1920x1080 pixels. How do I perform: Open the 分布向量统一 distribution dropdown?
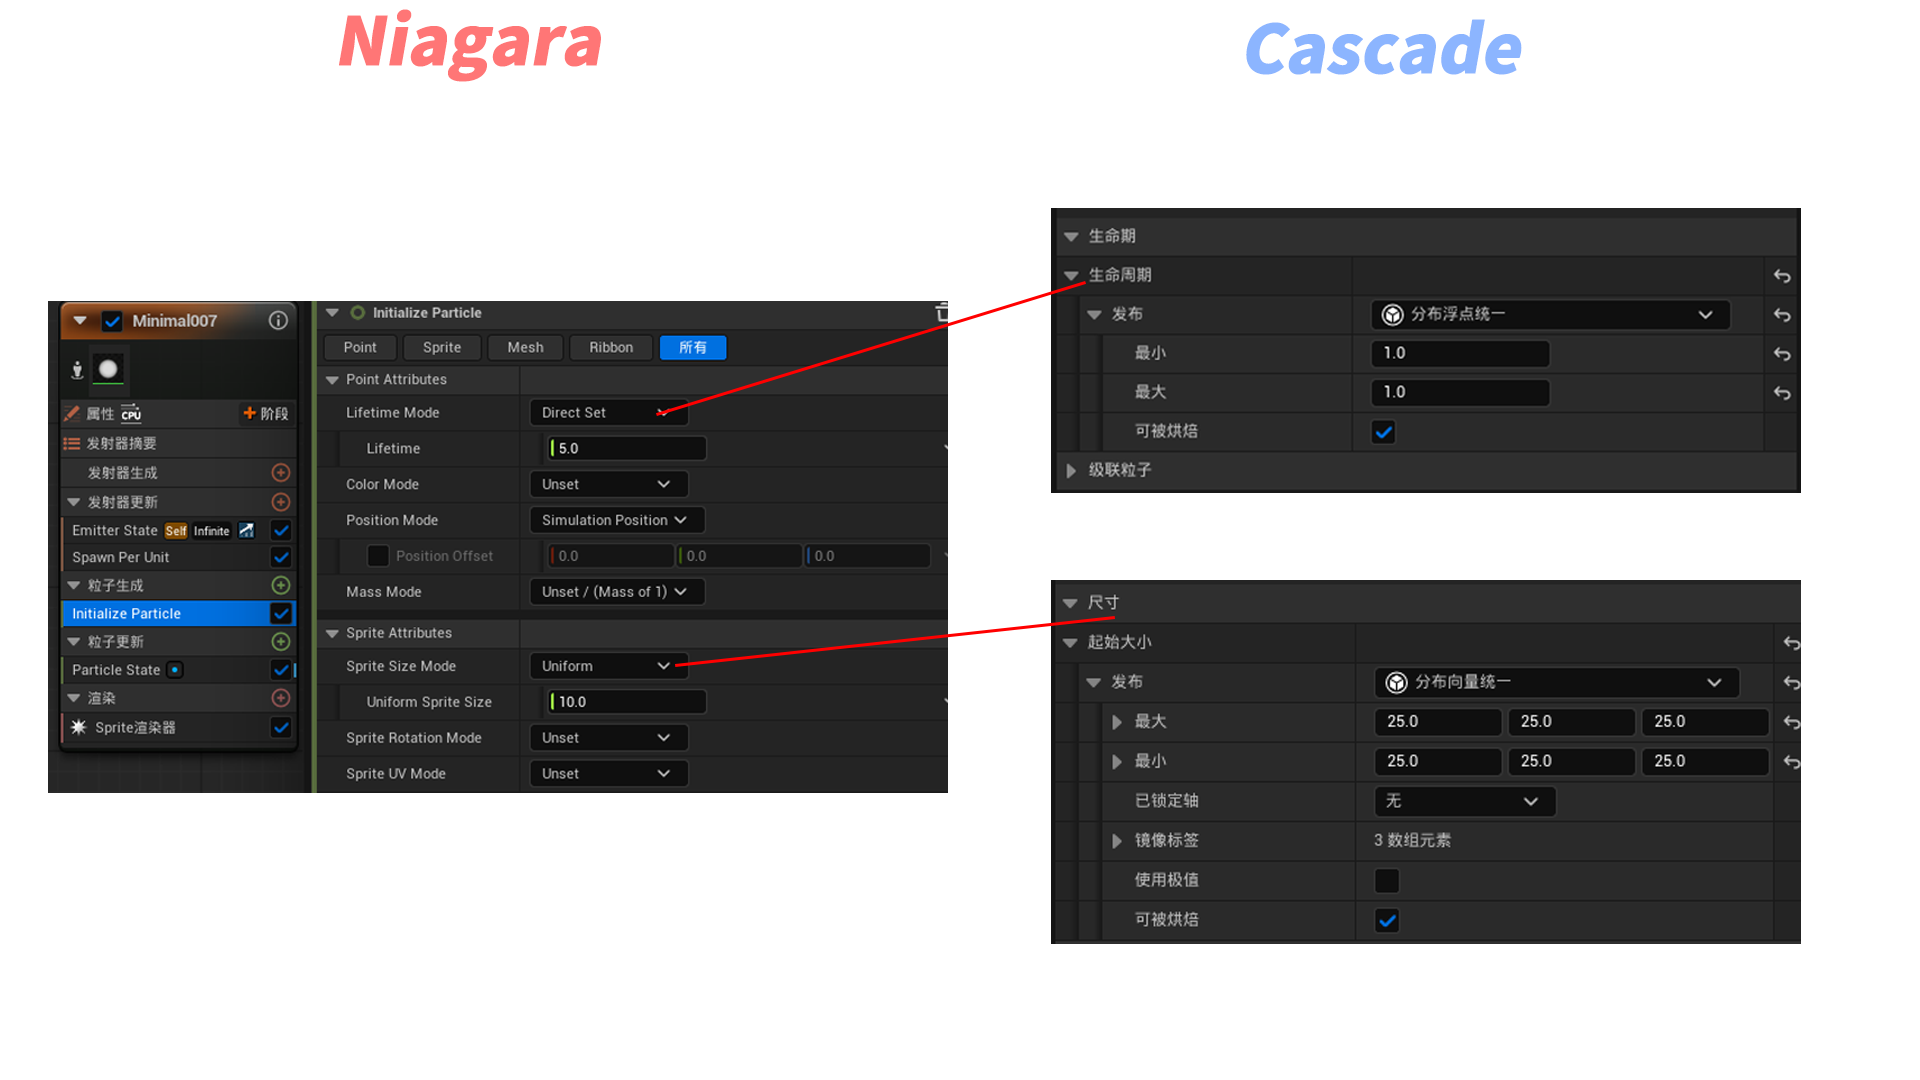(x=1555, y=682)
